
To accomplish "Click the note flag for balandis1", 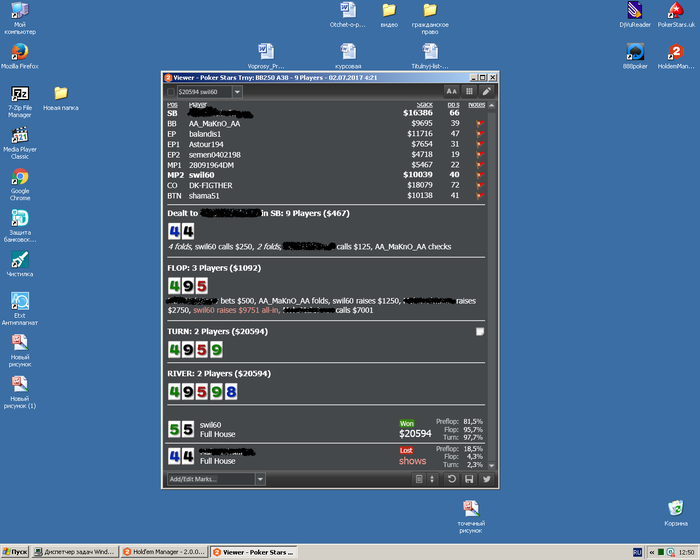I will (x=480, y=134).
